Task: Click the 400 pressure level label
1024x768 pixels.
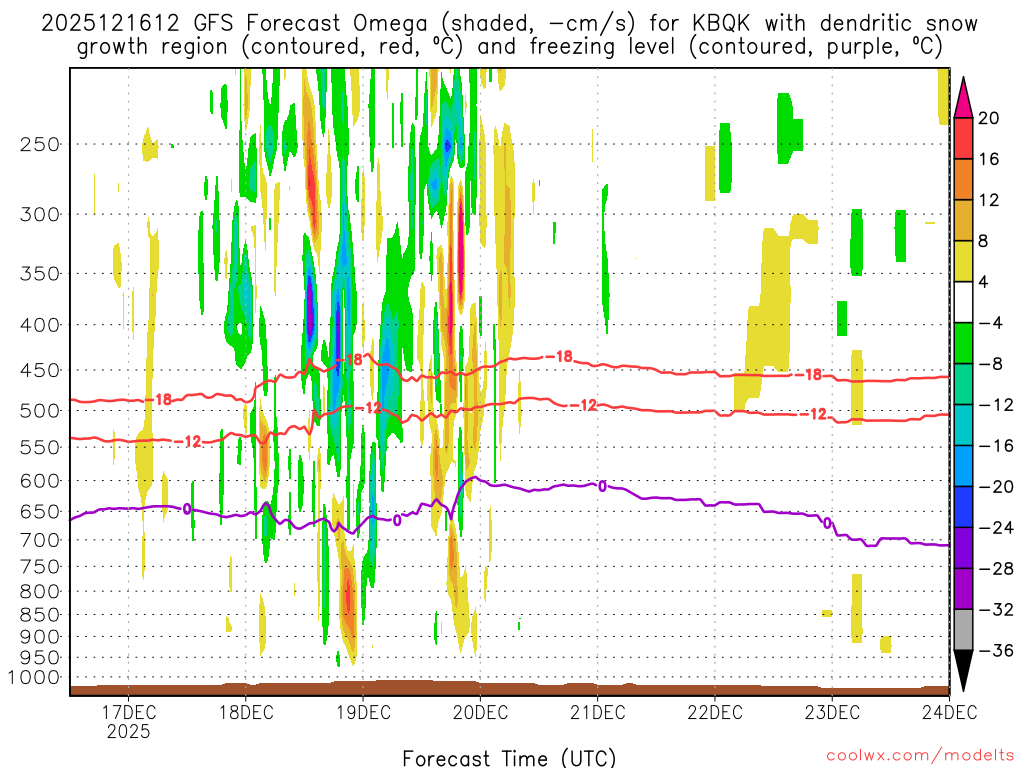Action: coord(40,325)
